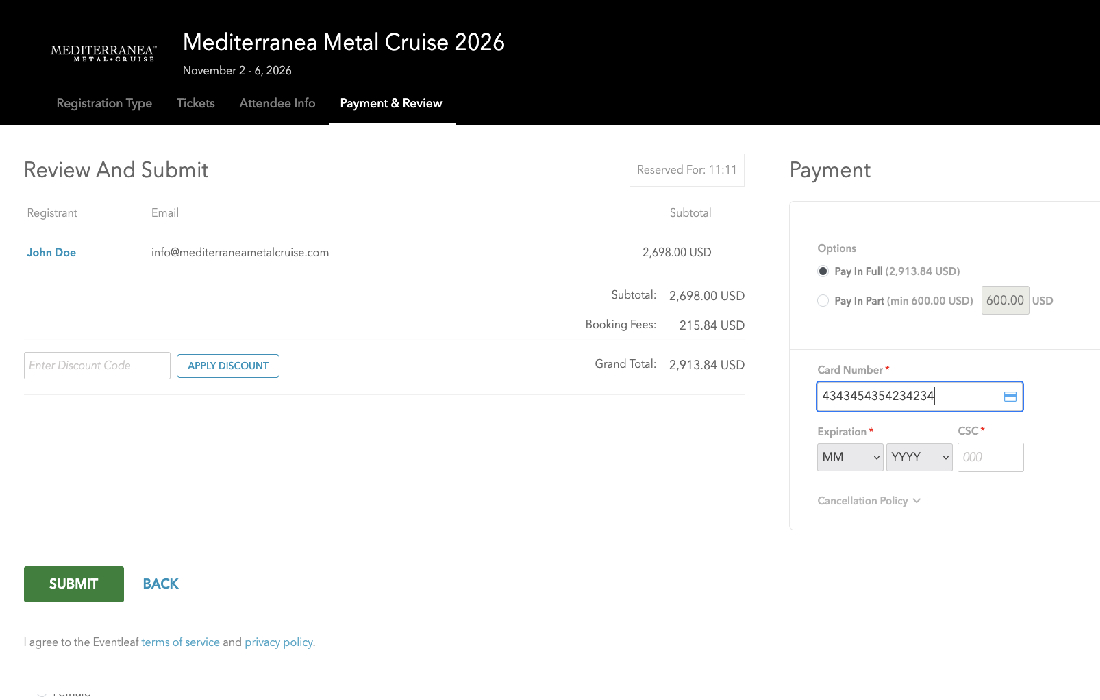This screenshot has width=1100, height=700.
Task: Click the Back link
Action: point(160,584)
